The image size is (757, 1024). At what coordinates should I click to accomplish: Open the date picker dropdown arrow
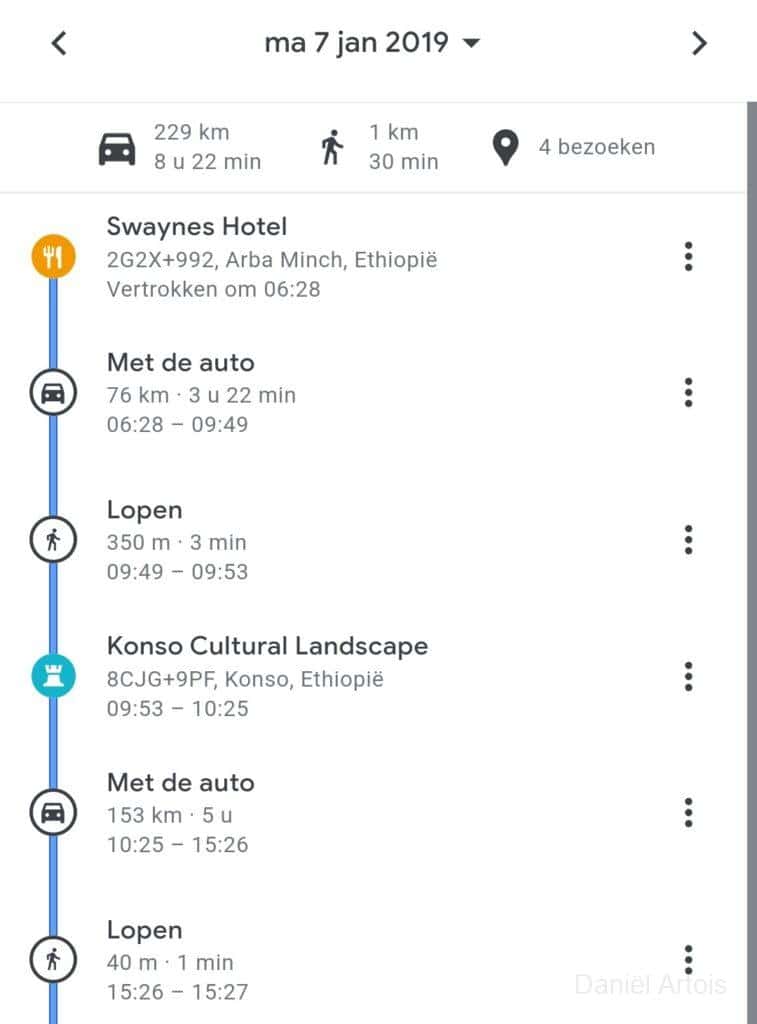[472, 43]
